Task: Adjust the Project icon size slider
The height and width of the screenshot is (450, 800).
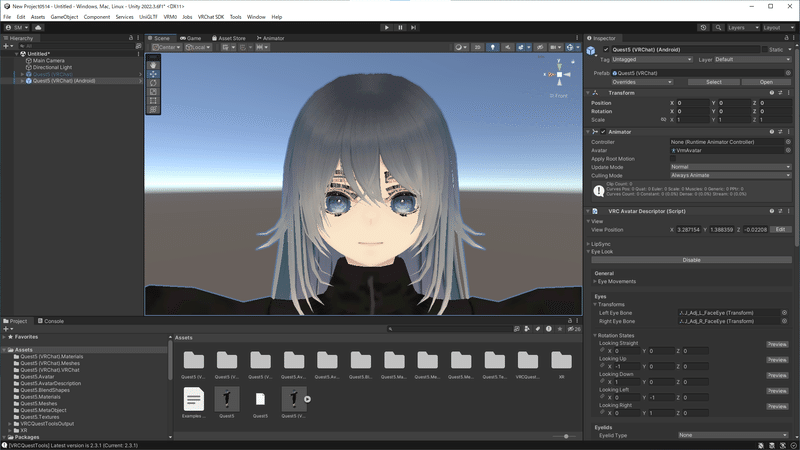Action: click(x=566, y=436)
